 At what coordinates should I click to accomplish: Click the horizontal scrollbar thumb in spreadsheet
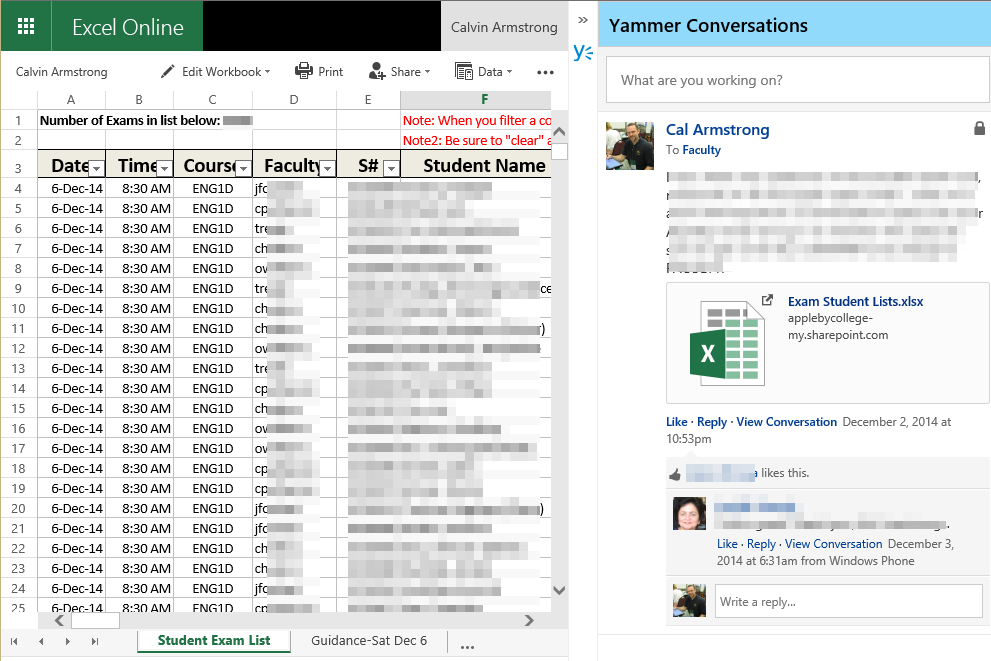tap(95, 621)
